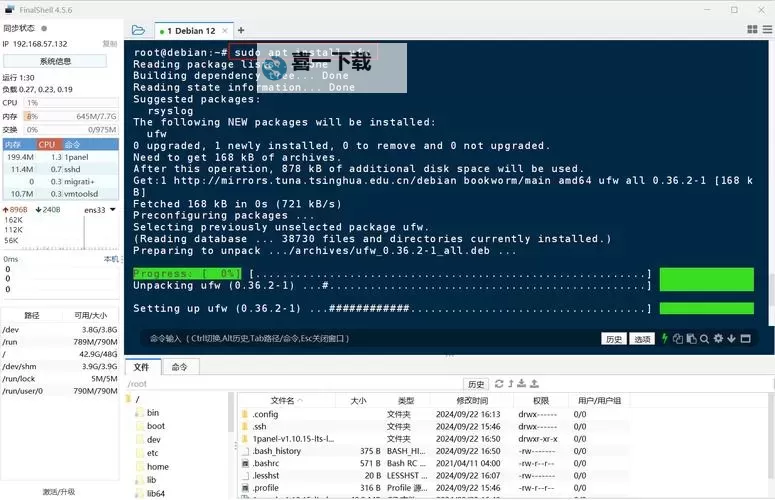Screen dimensions: 775x500
Task: Add a new session tab with plus
Action: click(x=241, y=30)
